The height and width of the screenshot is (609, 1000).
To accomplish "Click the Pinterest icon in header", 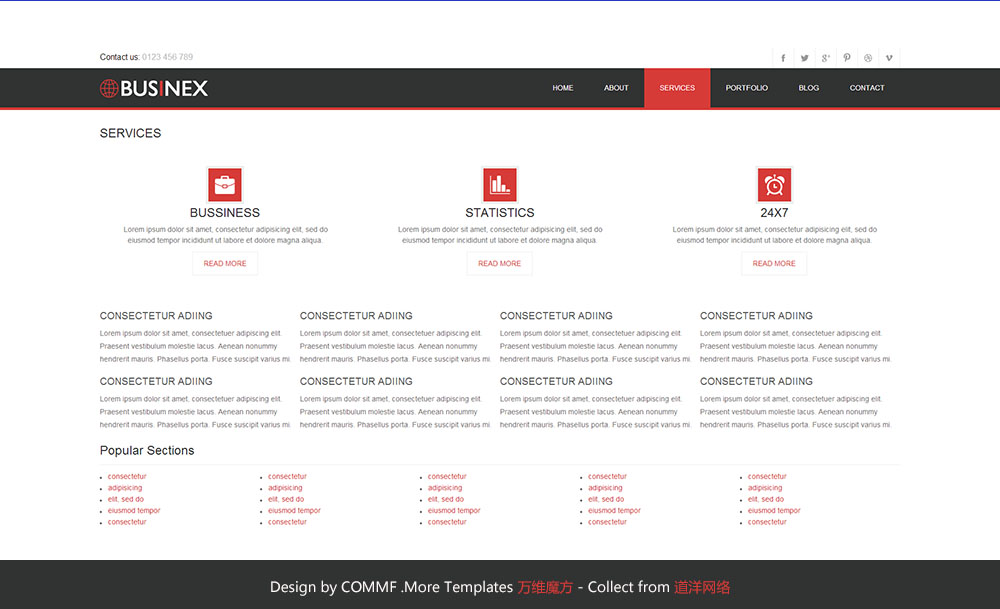I will point(847,58).
